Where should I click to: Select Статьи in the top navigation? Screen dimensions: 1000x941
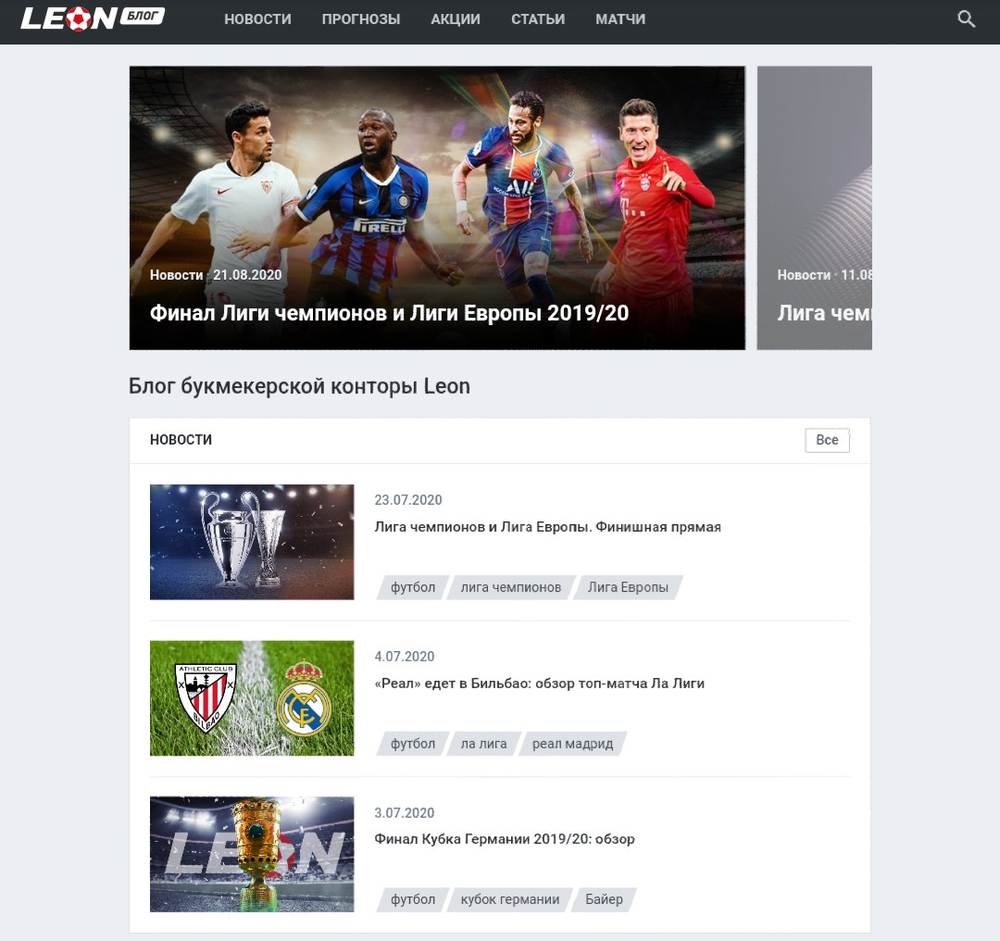tap(538, 19)
